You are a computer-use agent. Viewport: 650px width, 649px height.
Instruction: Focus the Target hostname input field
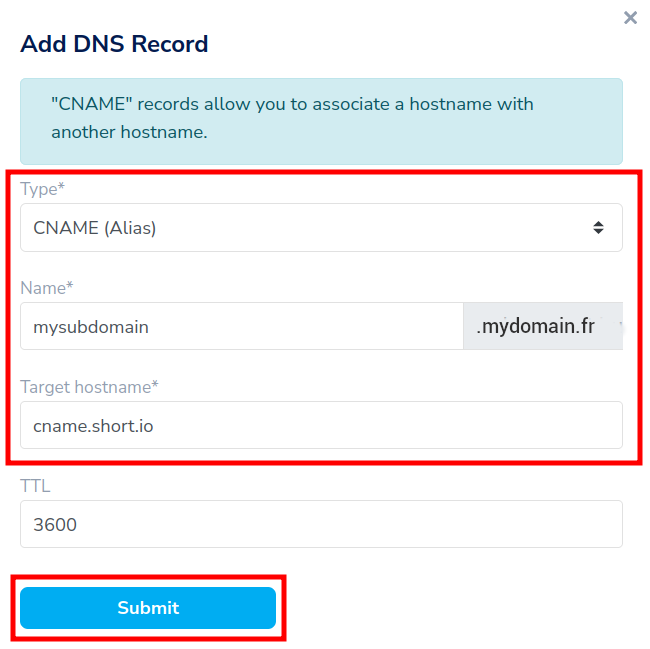[x=320, y=425]
